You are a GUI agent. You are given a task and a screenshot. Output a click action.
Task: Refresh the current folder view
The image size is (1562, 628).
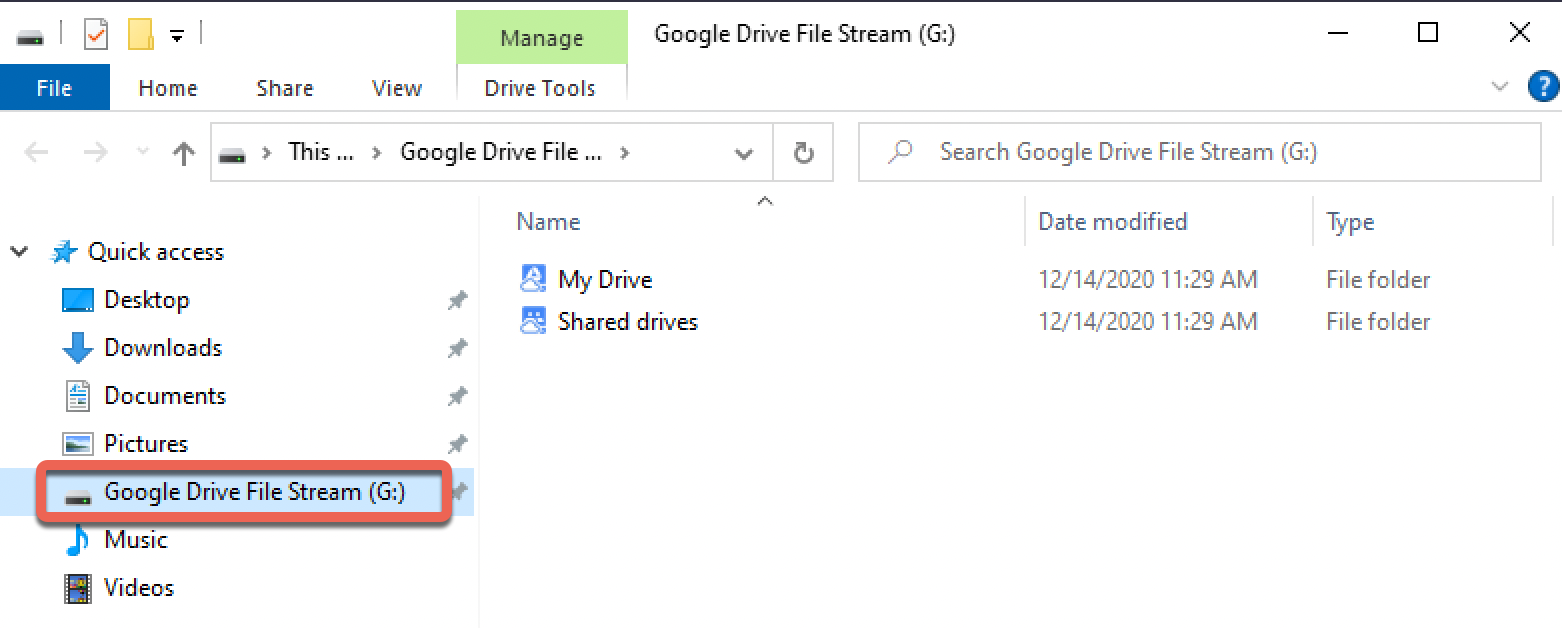pyautogui.click(x=803, y=153)
